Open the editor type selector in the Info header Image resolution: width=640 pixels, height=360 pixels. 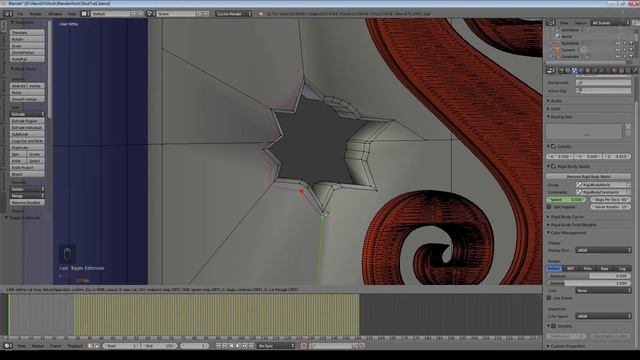click(x=7, y=13)
